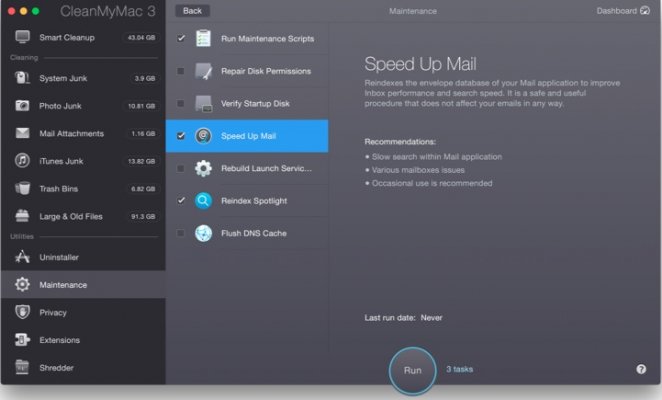Select the Reindex Spotlight label
Viewport: 662px width, 400px height.
point(254,201)
